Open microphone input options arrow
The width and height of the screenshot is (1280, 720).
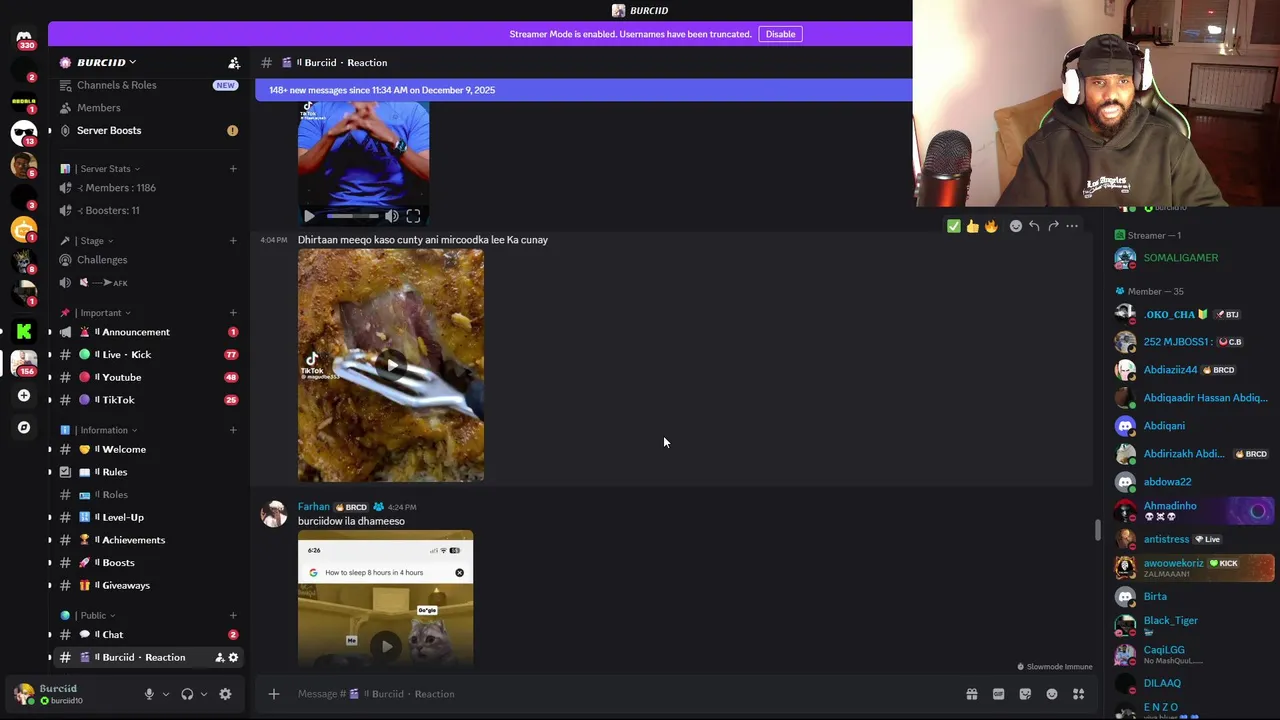166,694
